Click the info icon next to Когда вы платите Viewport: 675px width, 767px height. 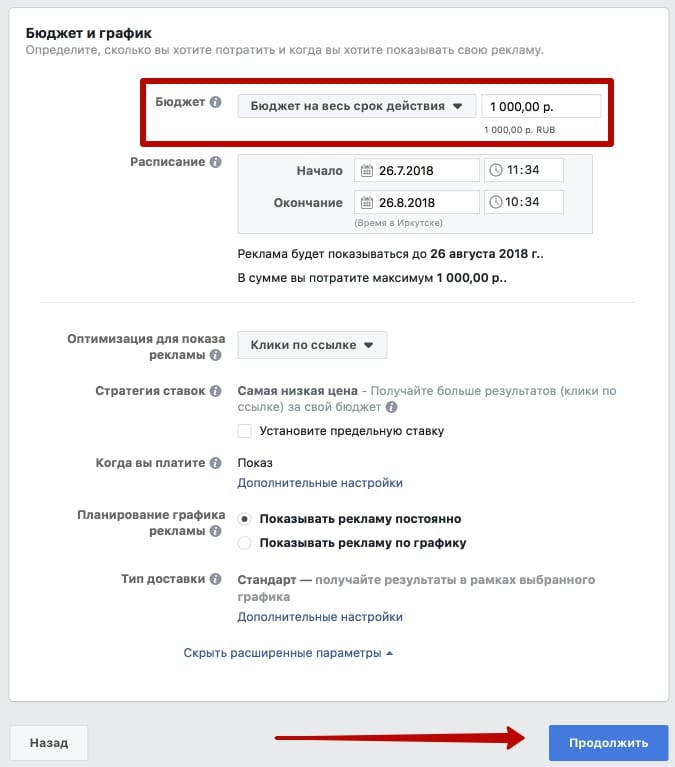tap(215, 463)
